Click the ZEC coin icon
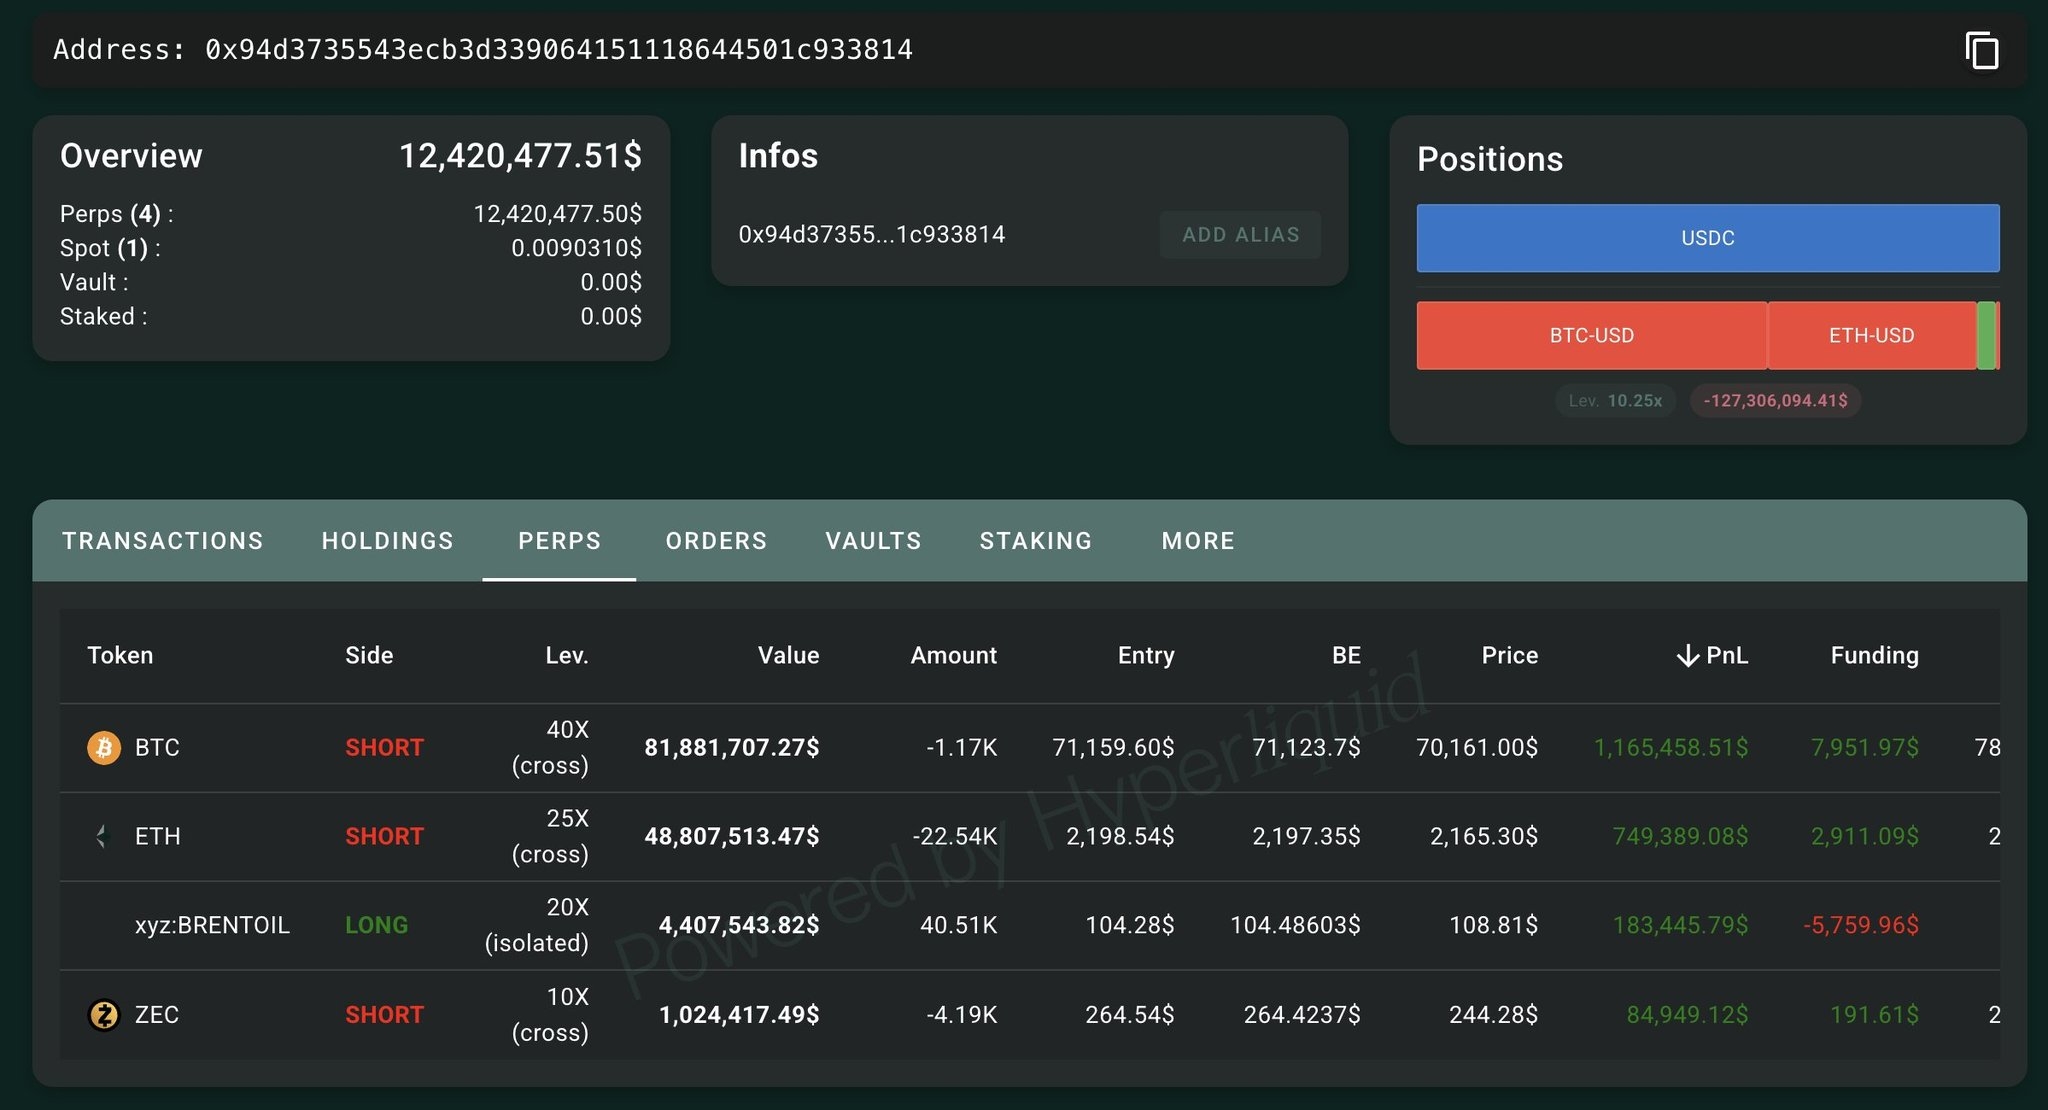 (x=104, y=1015)
